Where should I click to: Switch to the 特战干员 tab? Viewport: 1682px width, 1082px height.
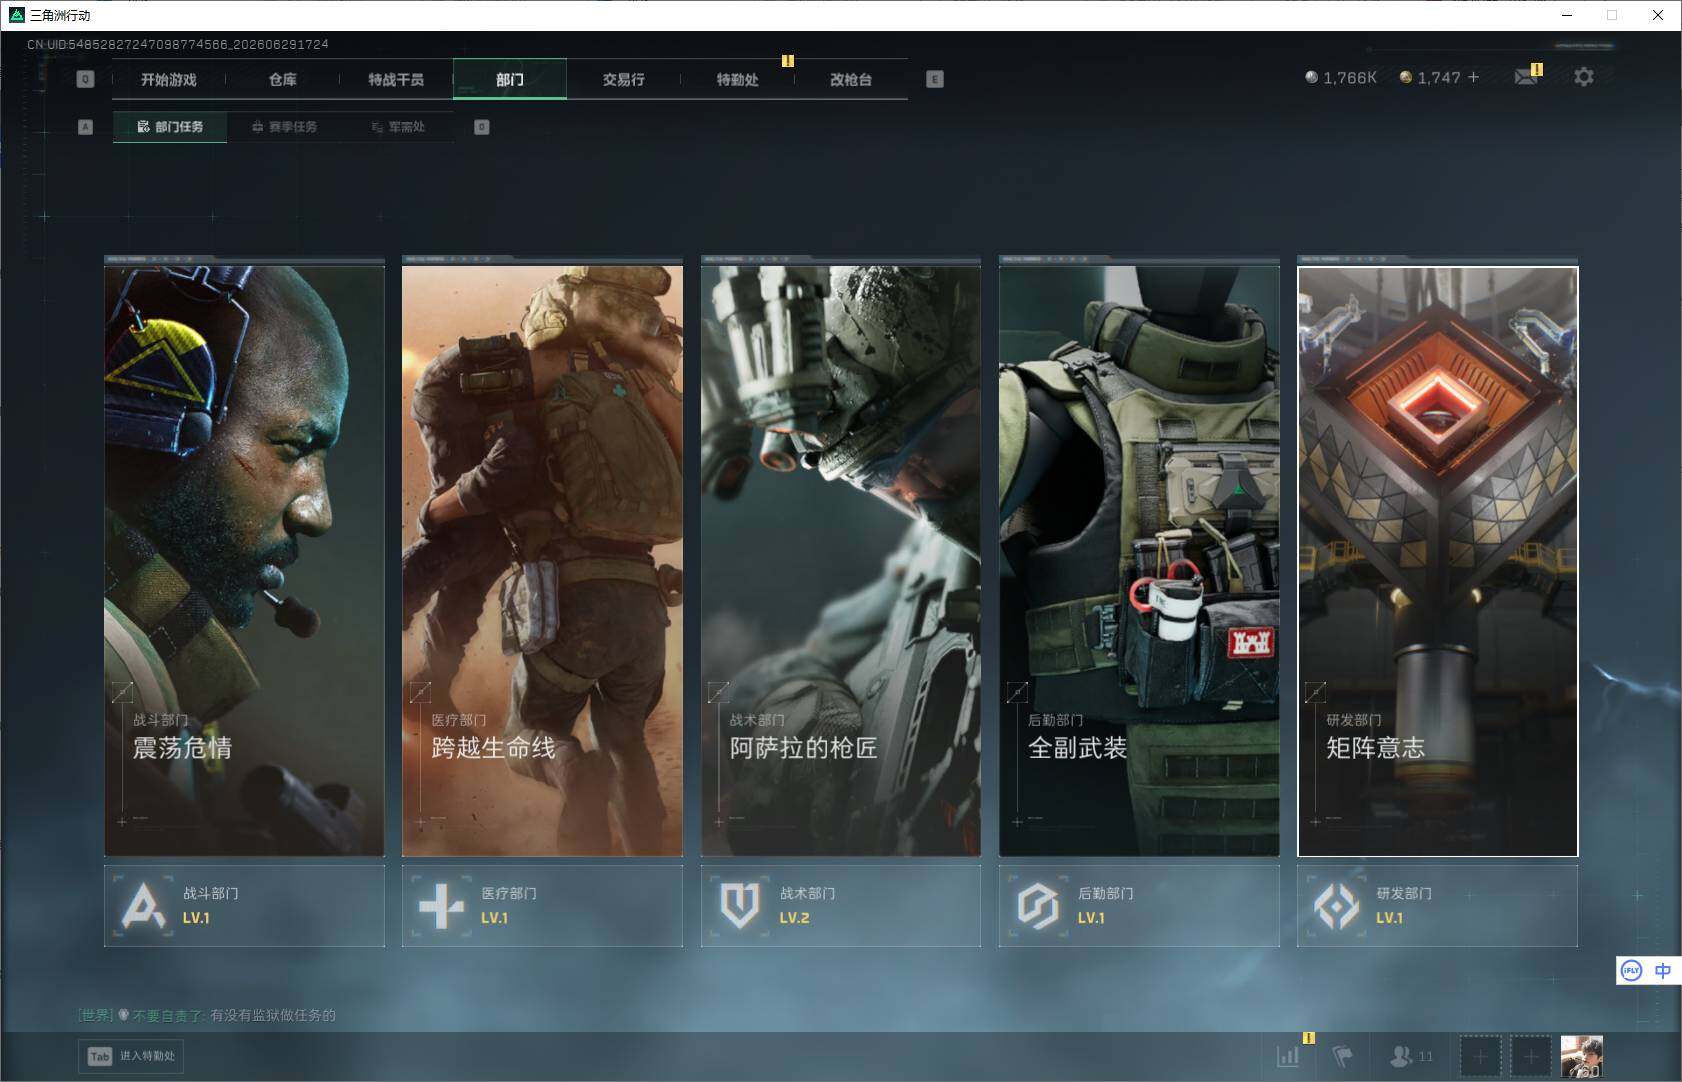point(396,79)
